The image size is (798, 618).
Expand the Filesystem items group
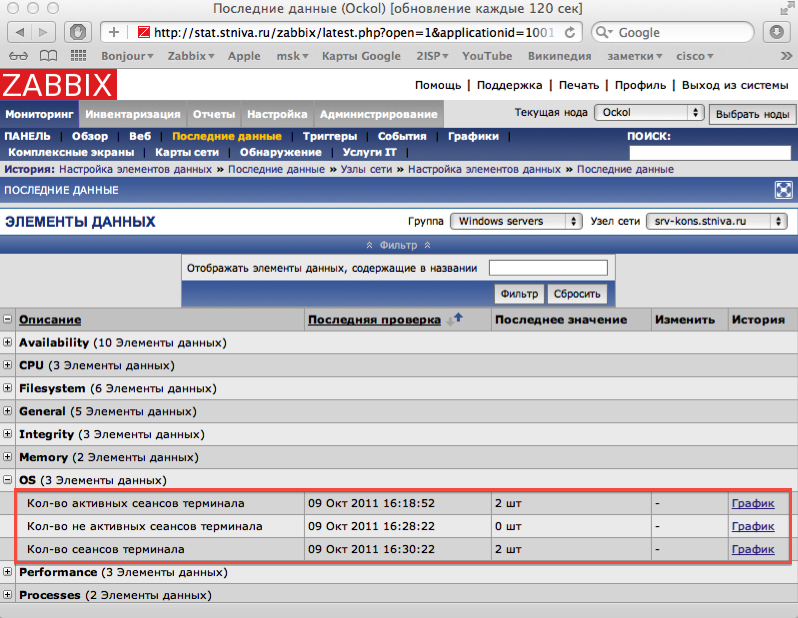[x=8, y=389]
